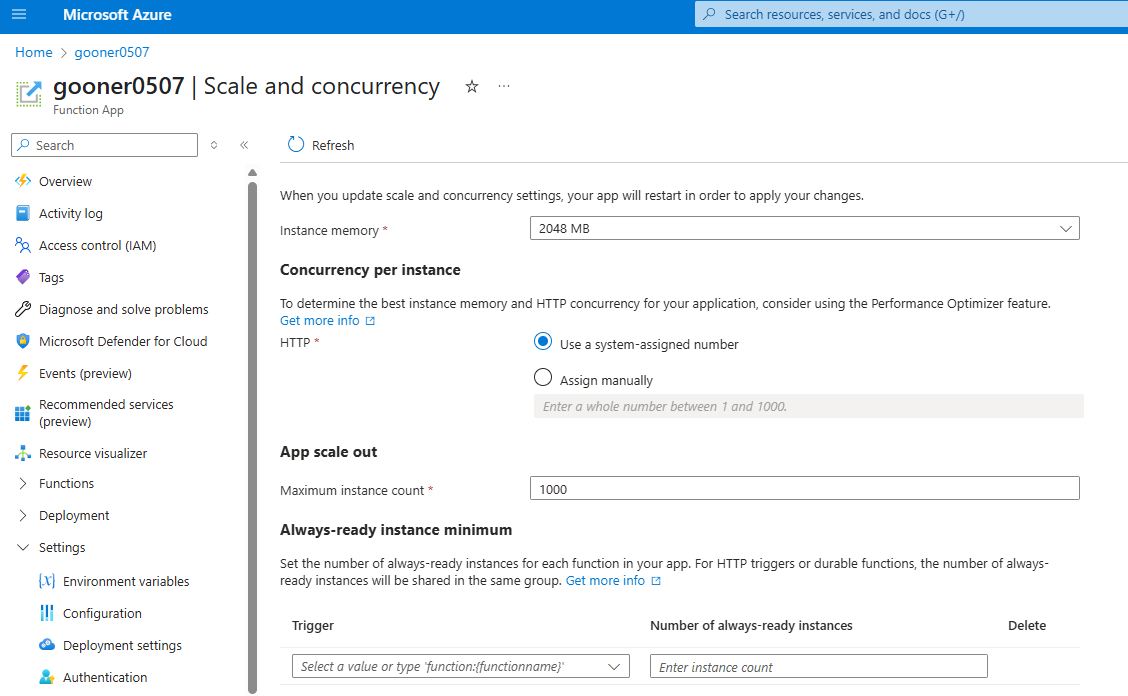Focus the global search resources field
The height and width of the screenshot is (696, 1128).
click(911, 14)
